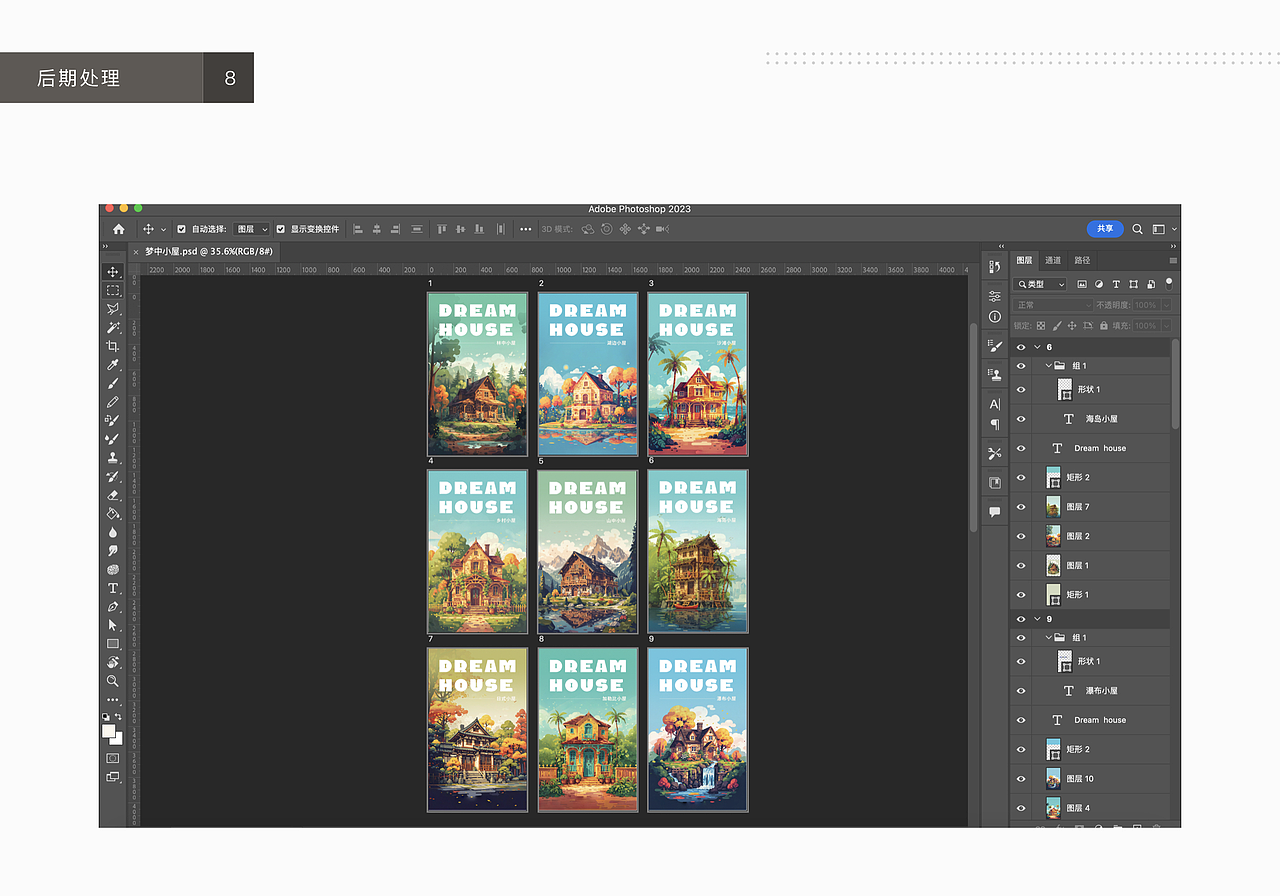Click the align left edges icon
This screenshot has height=896, width=1280.
(x=358, y=229)
